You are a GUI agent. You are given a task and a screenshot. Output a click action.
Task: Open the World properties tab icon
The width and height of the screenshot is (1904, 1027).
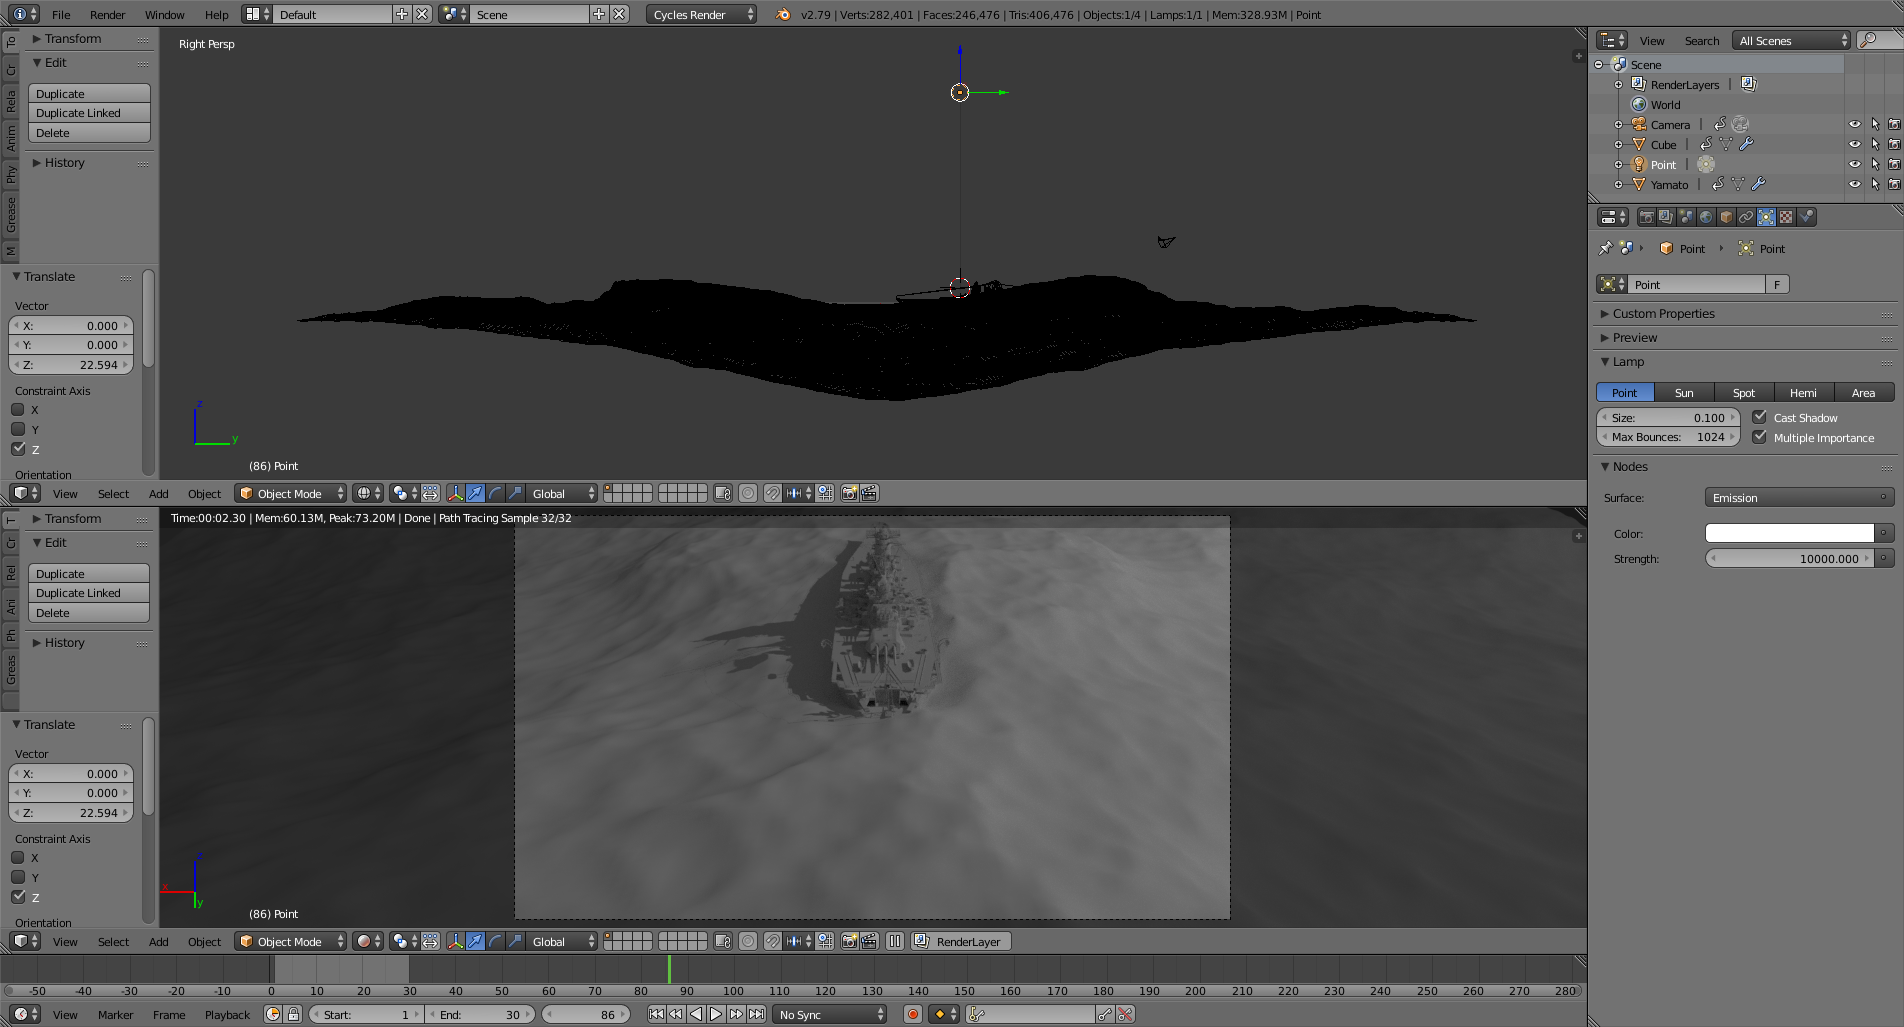click(1706, 217)
